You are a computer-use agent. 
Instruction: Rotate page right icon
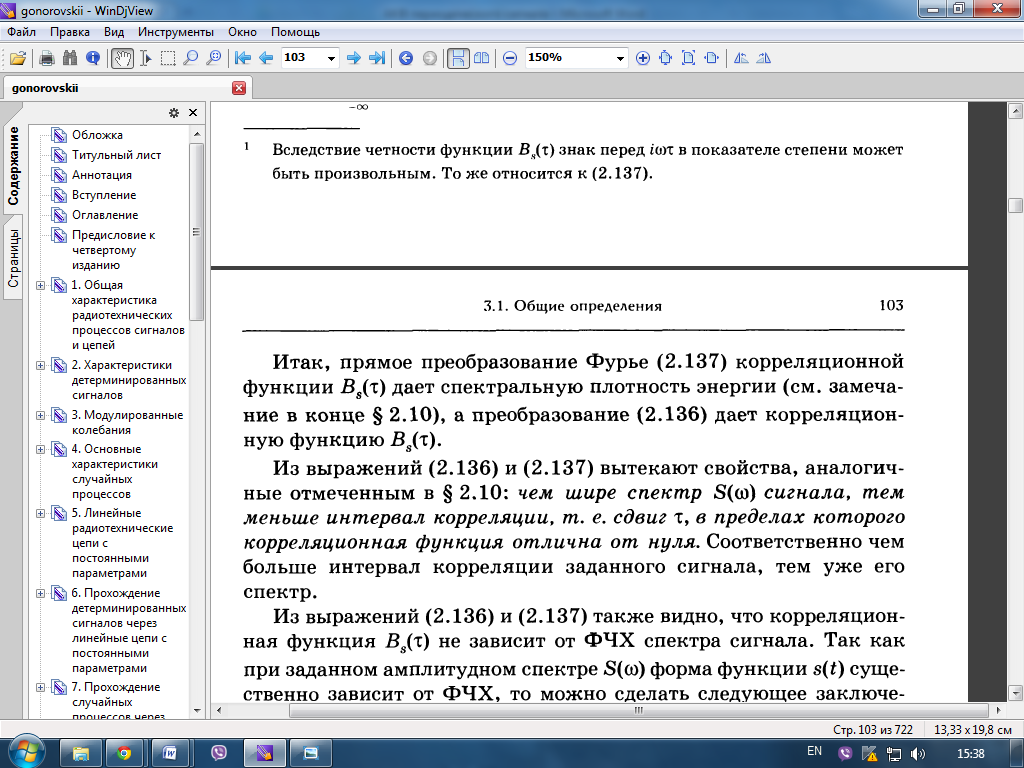click(x=763, y=58)
